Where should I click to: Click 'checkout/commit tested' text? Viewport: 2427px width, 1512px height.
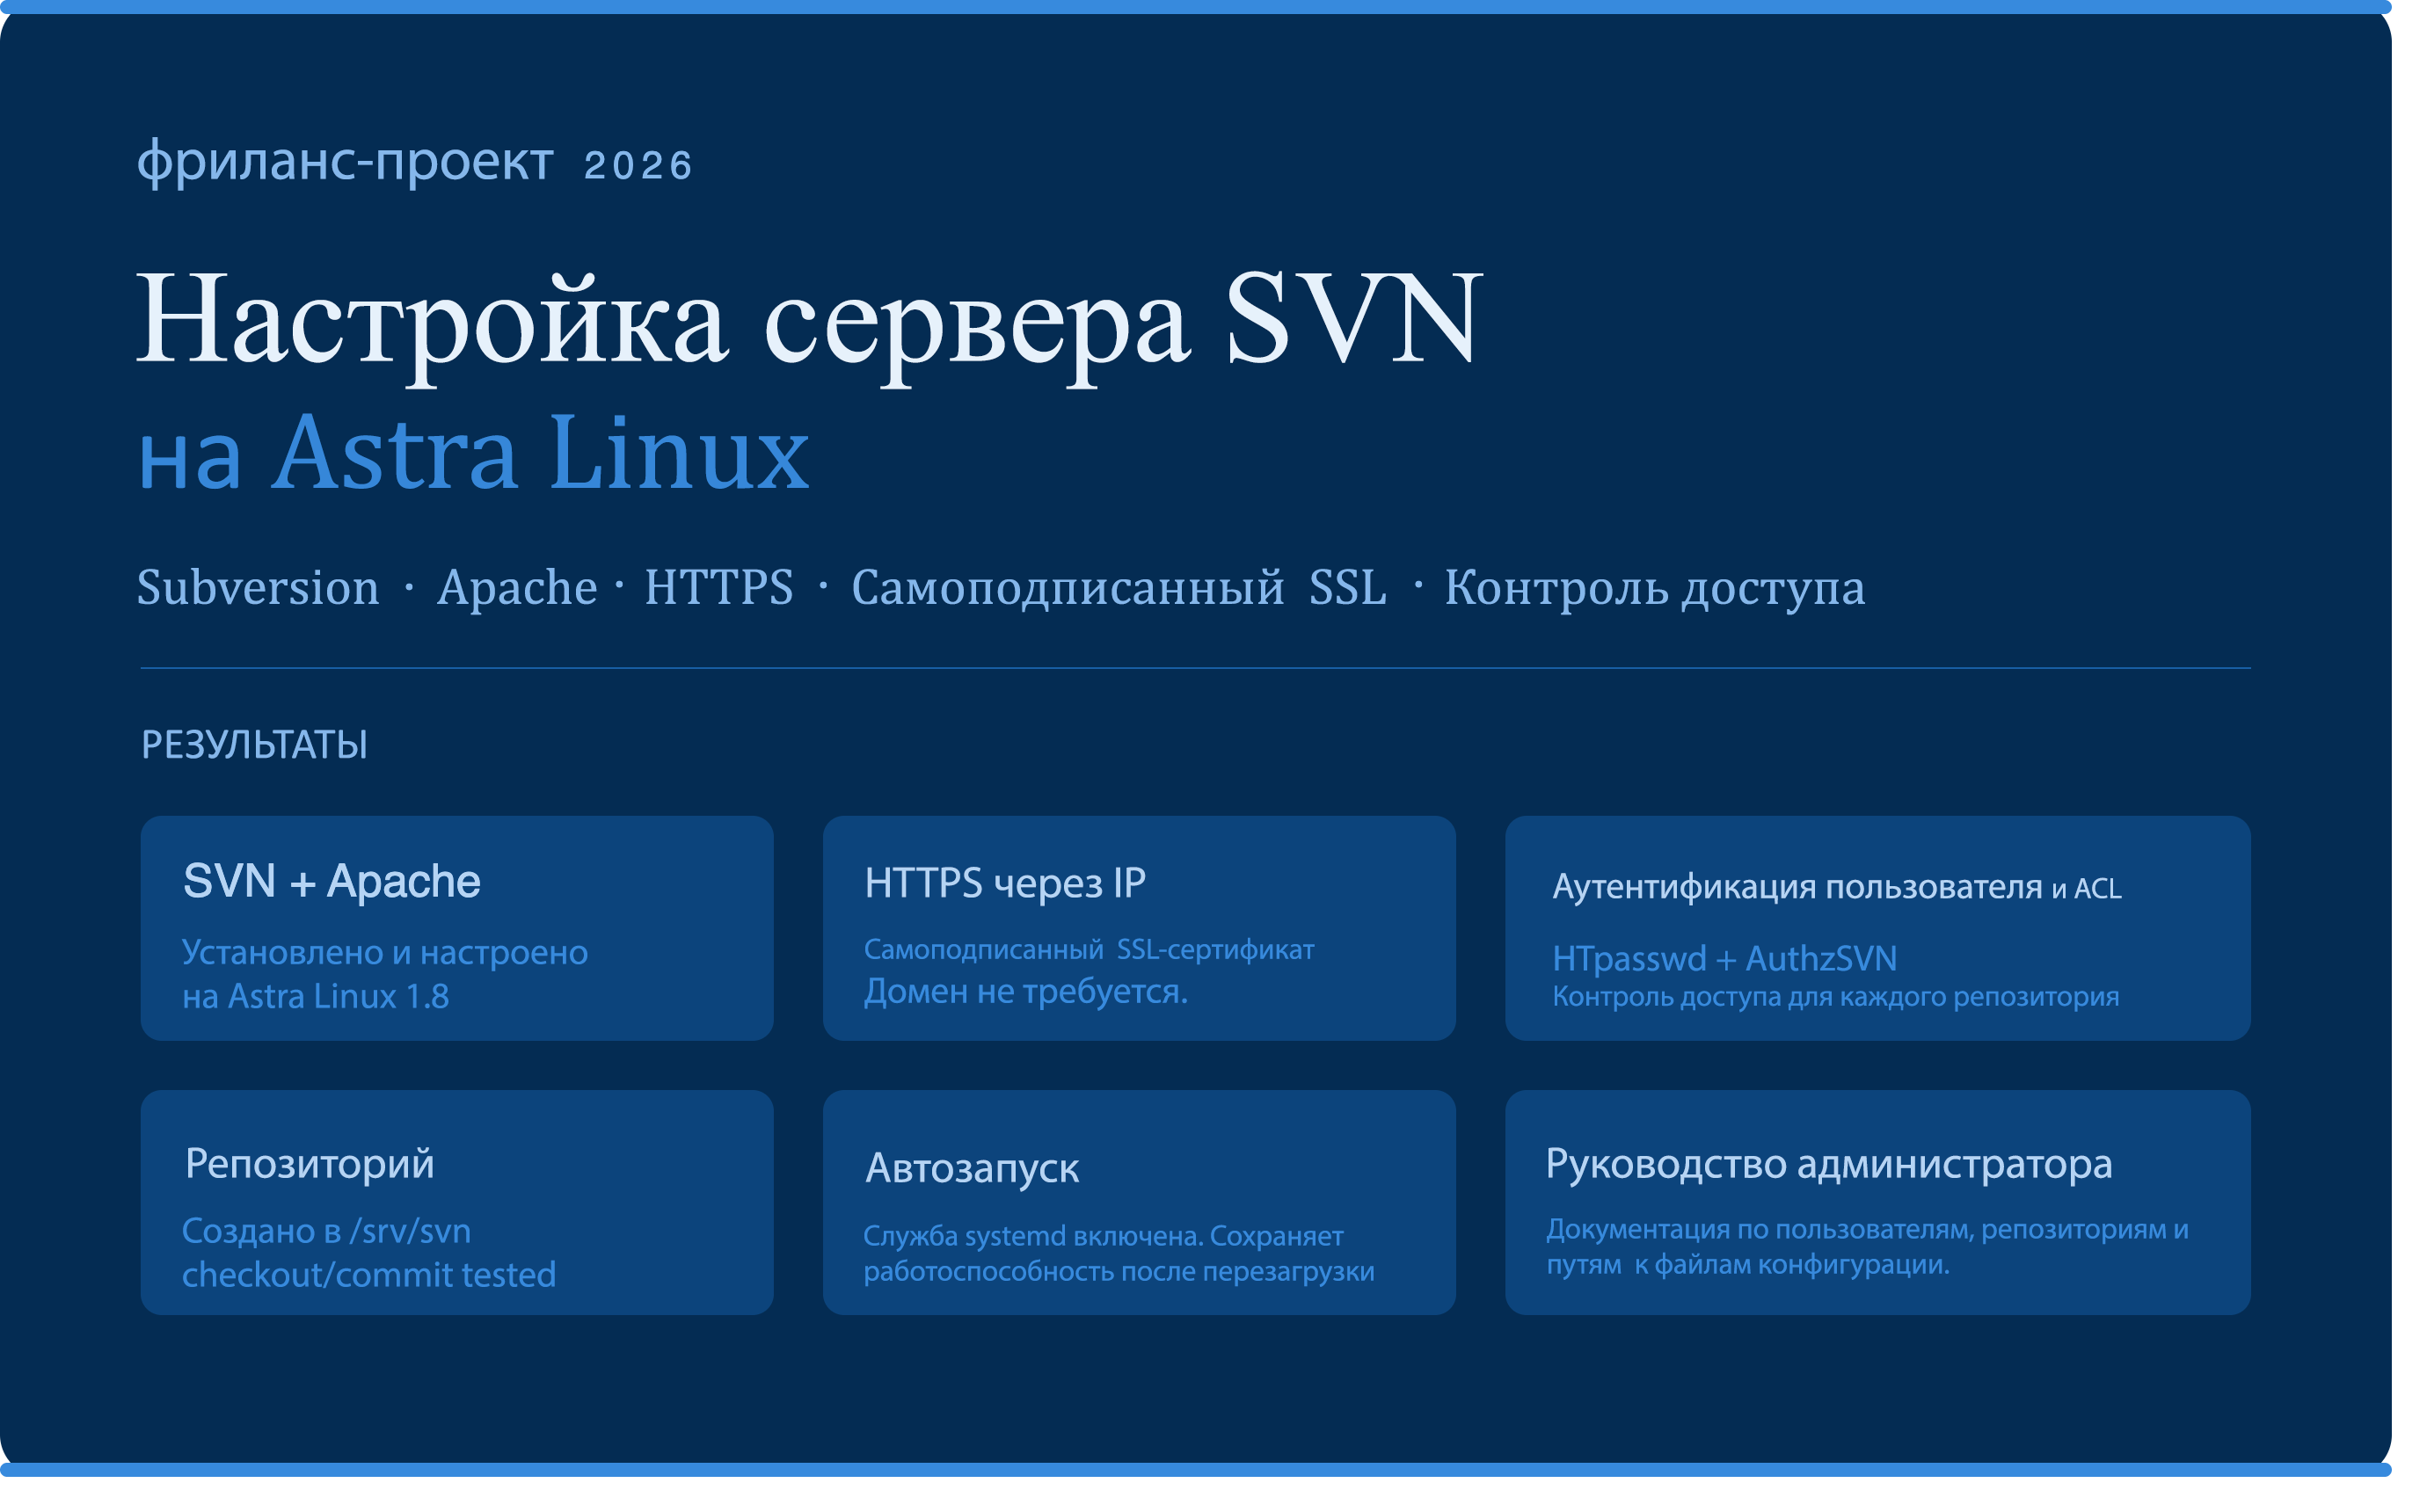pos(369,1275)
